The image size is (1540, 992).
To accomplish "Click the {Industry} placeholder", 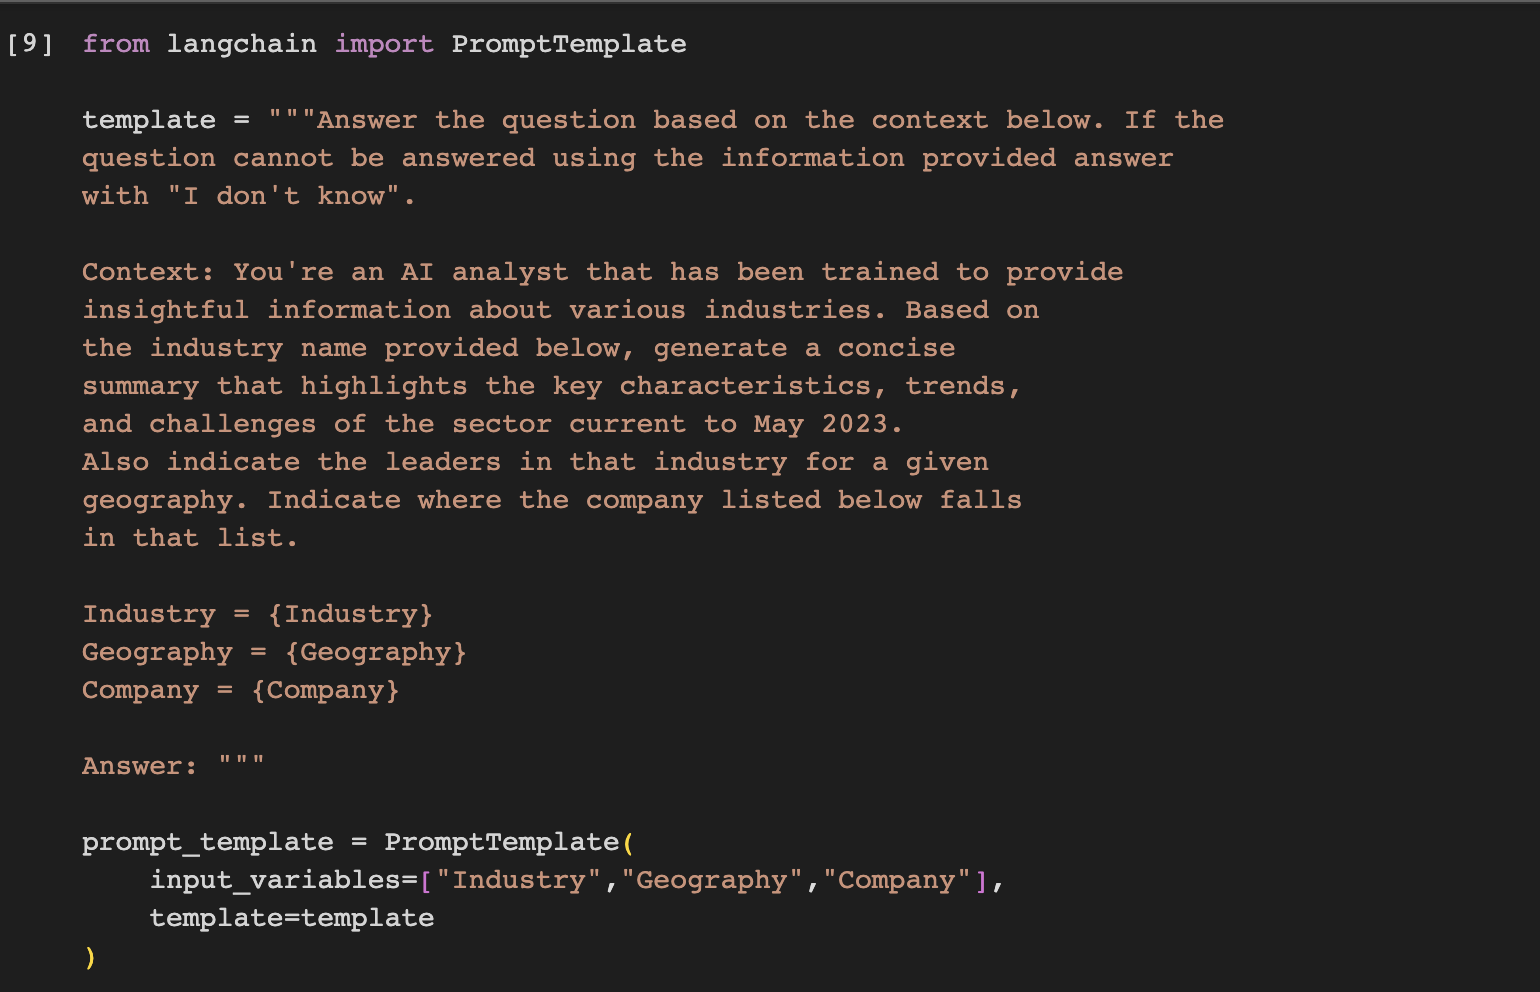I will 350,614.
